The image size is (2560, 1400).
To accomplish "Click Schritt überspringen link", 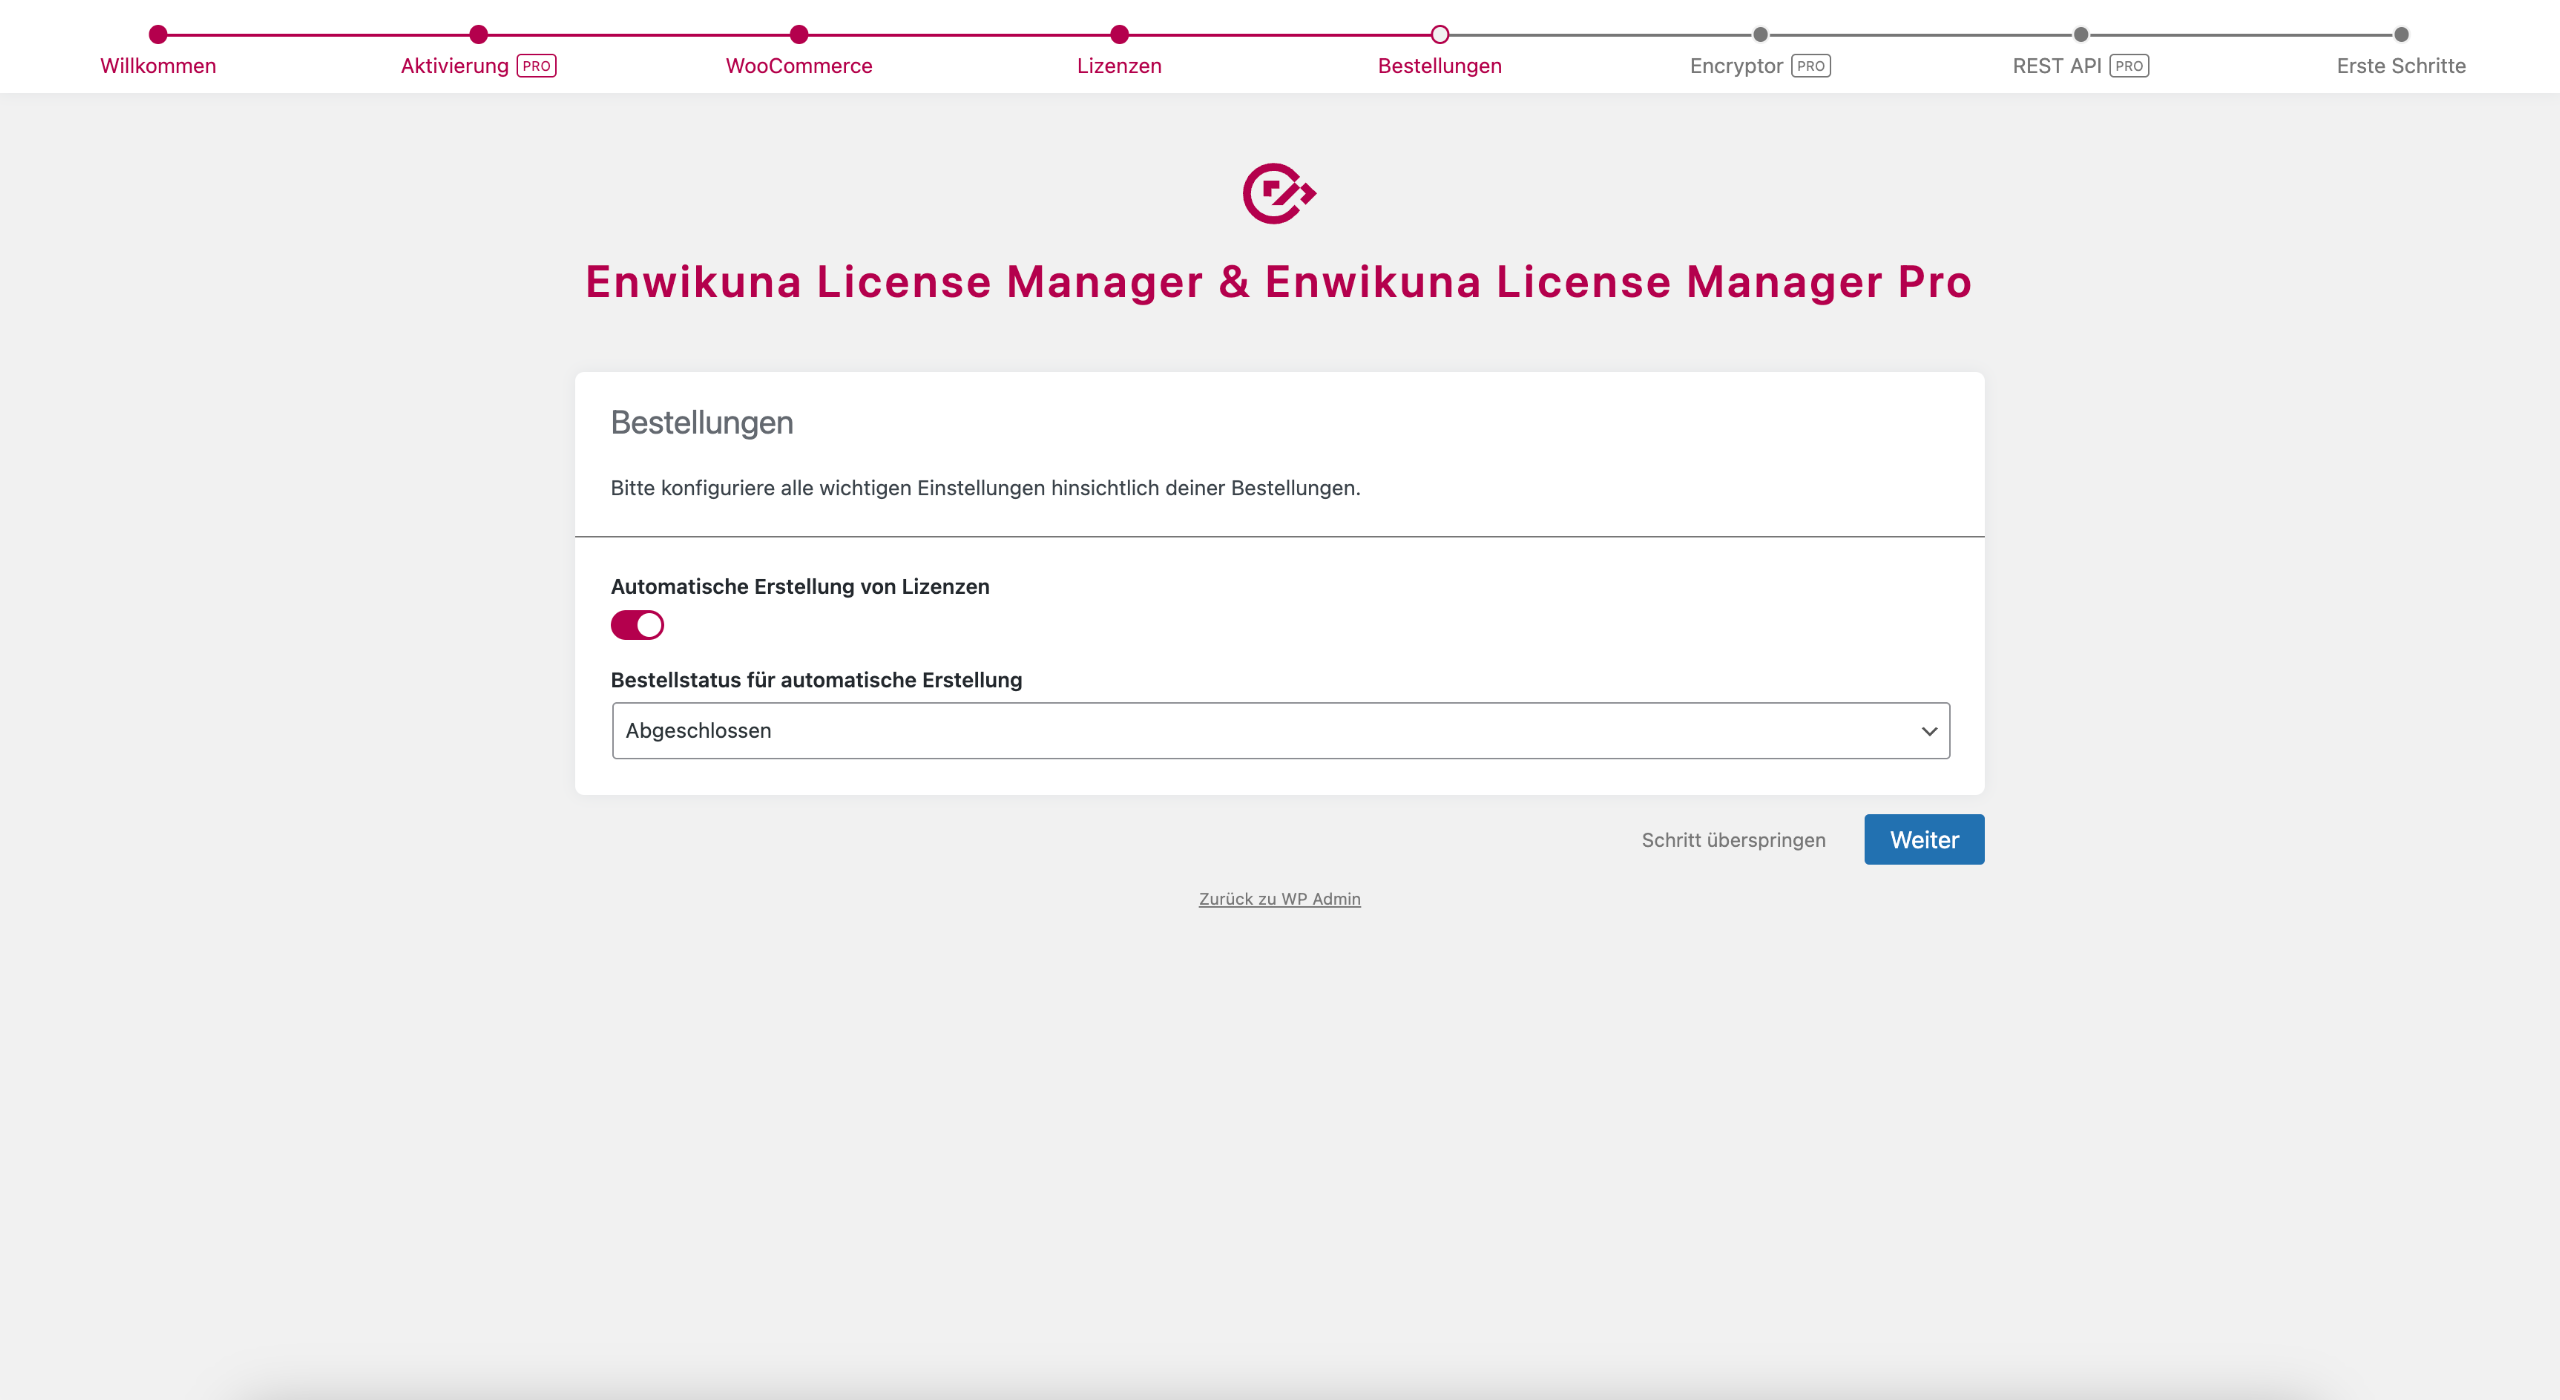I will 1734,840.
